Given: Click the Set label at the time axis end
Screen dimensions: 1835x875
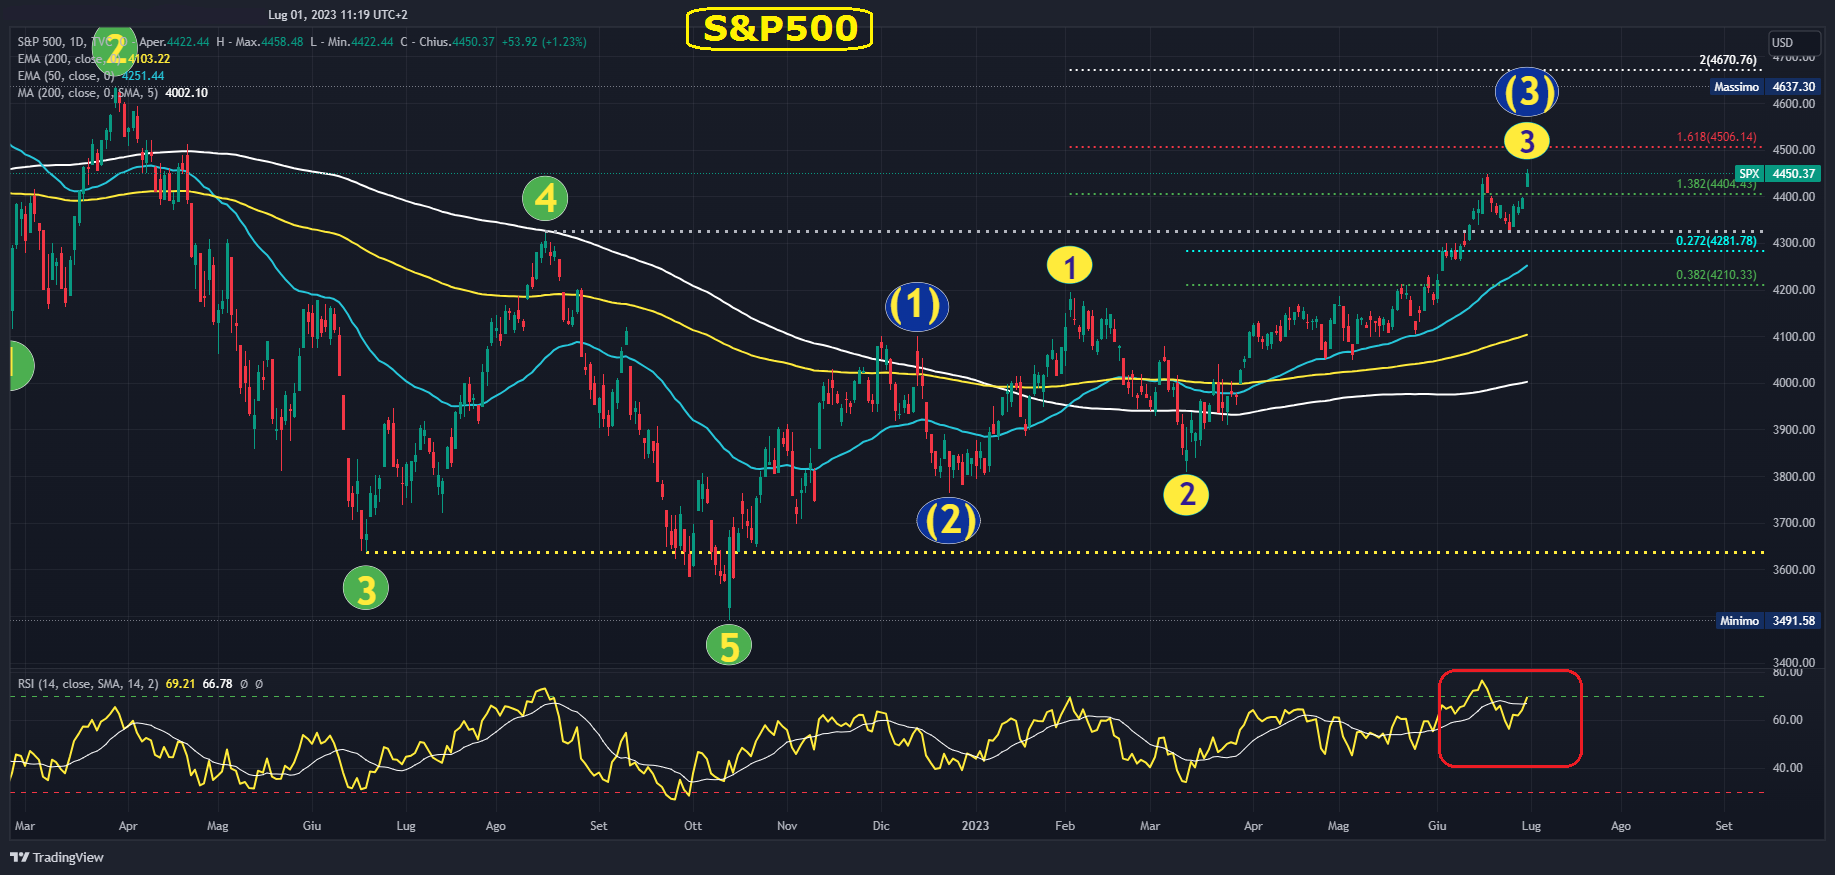Looking at the screenshot, I should coord(1724,826).
